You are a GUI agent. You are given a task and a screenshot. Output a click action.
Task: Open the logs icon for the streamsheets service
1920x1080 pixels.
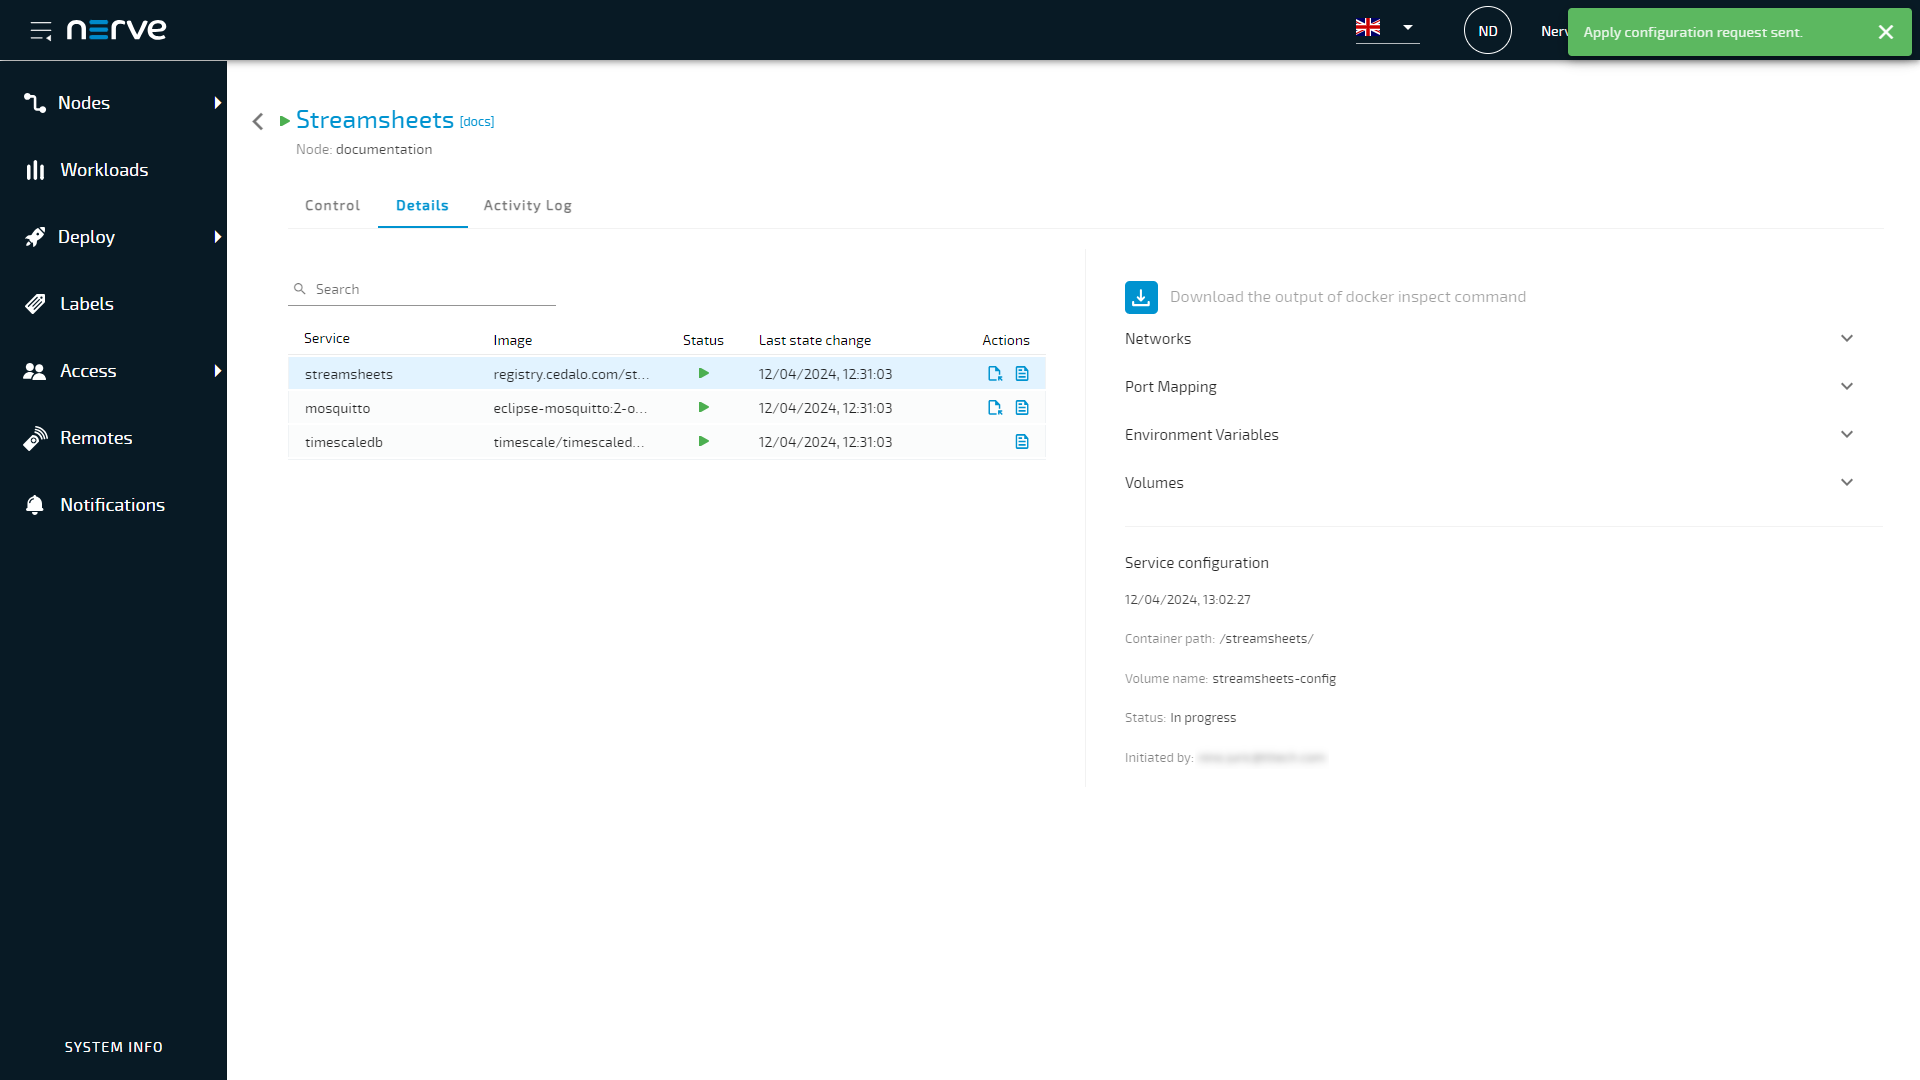click(x=1022, y=374)
